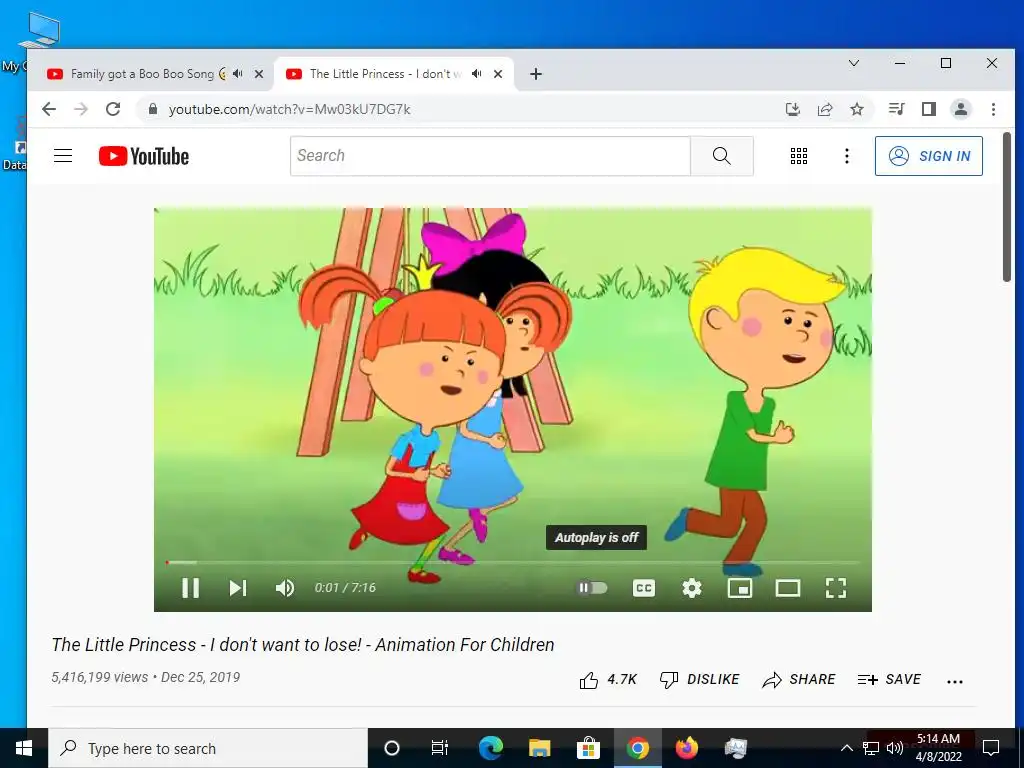Save the video to a playlist
This screenshot has width=1024, height=768.
(889, 680)
